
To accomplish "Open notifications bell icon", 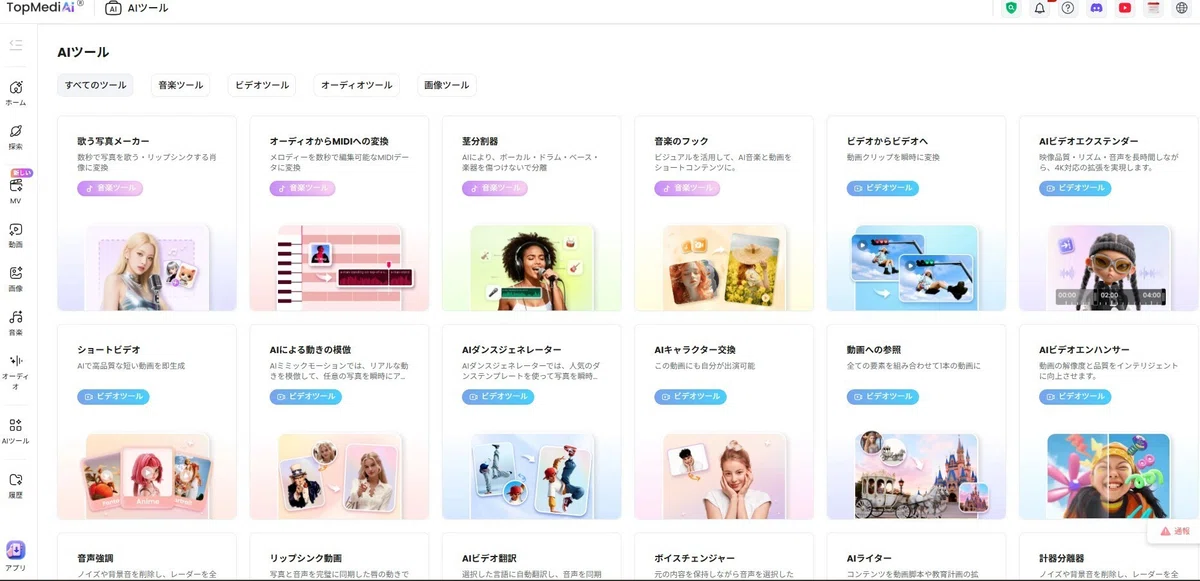I will pos(1040,8).
